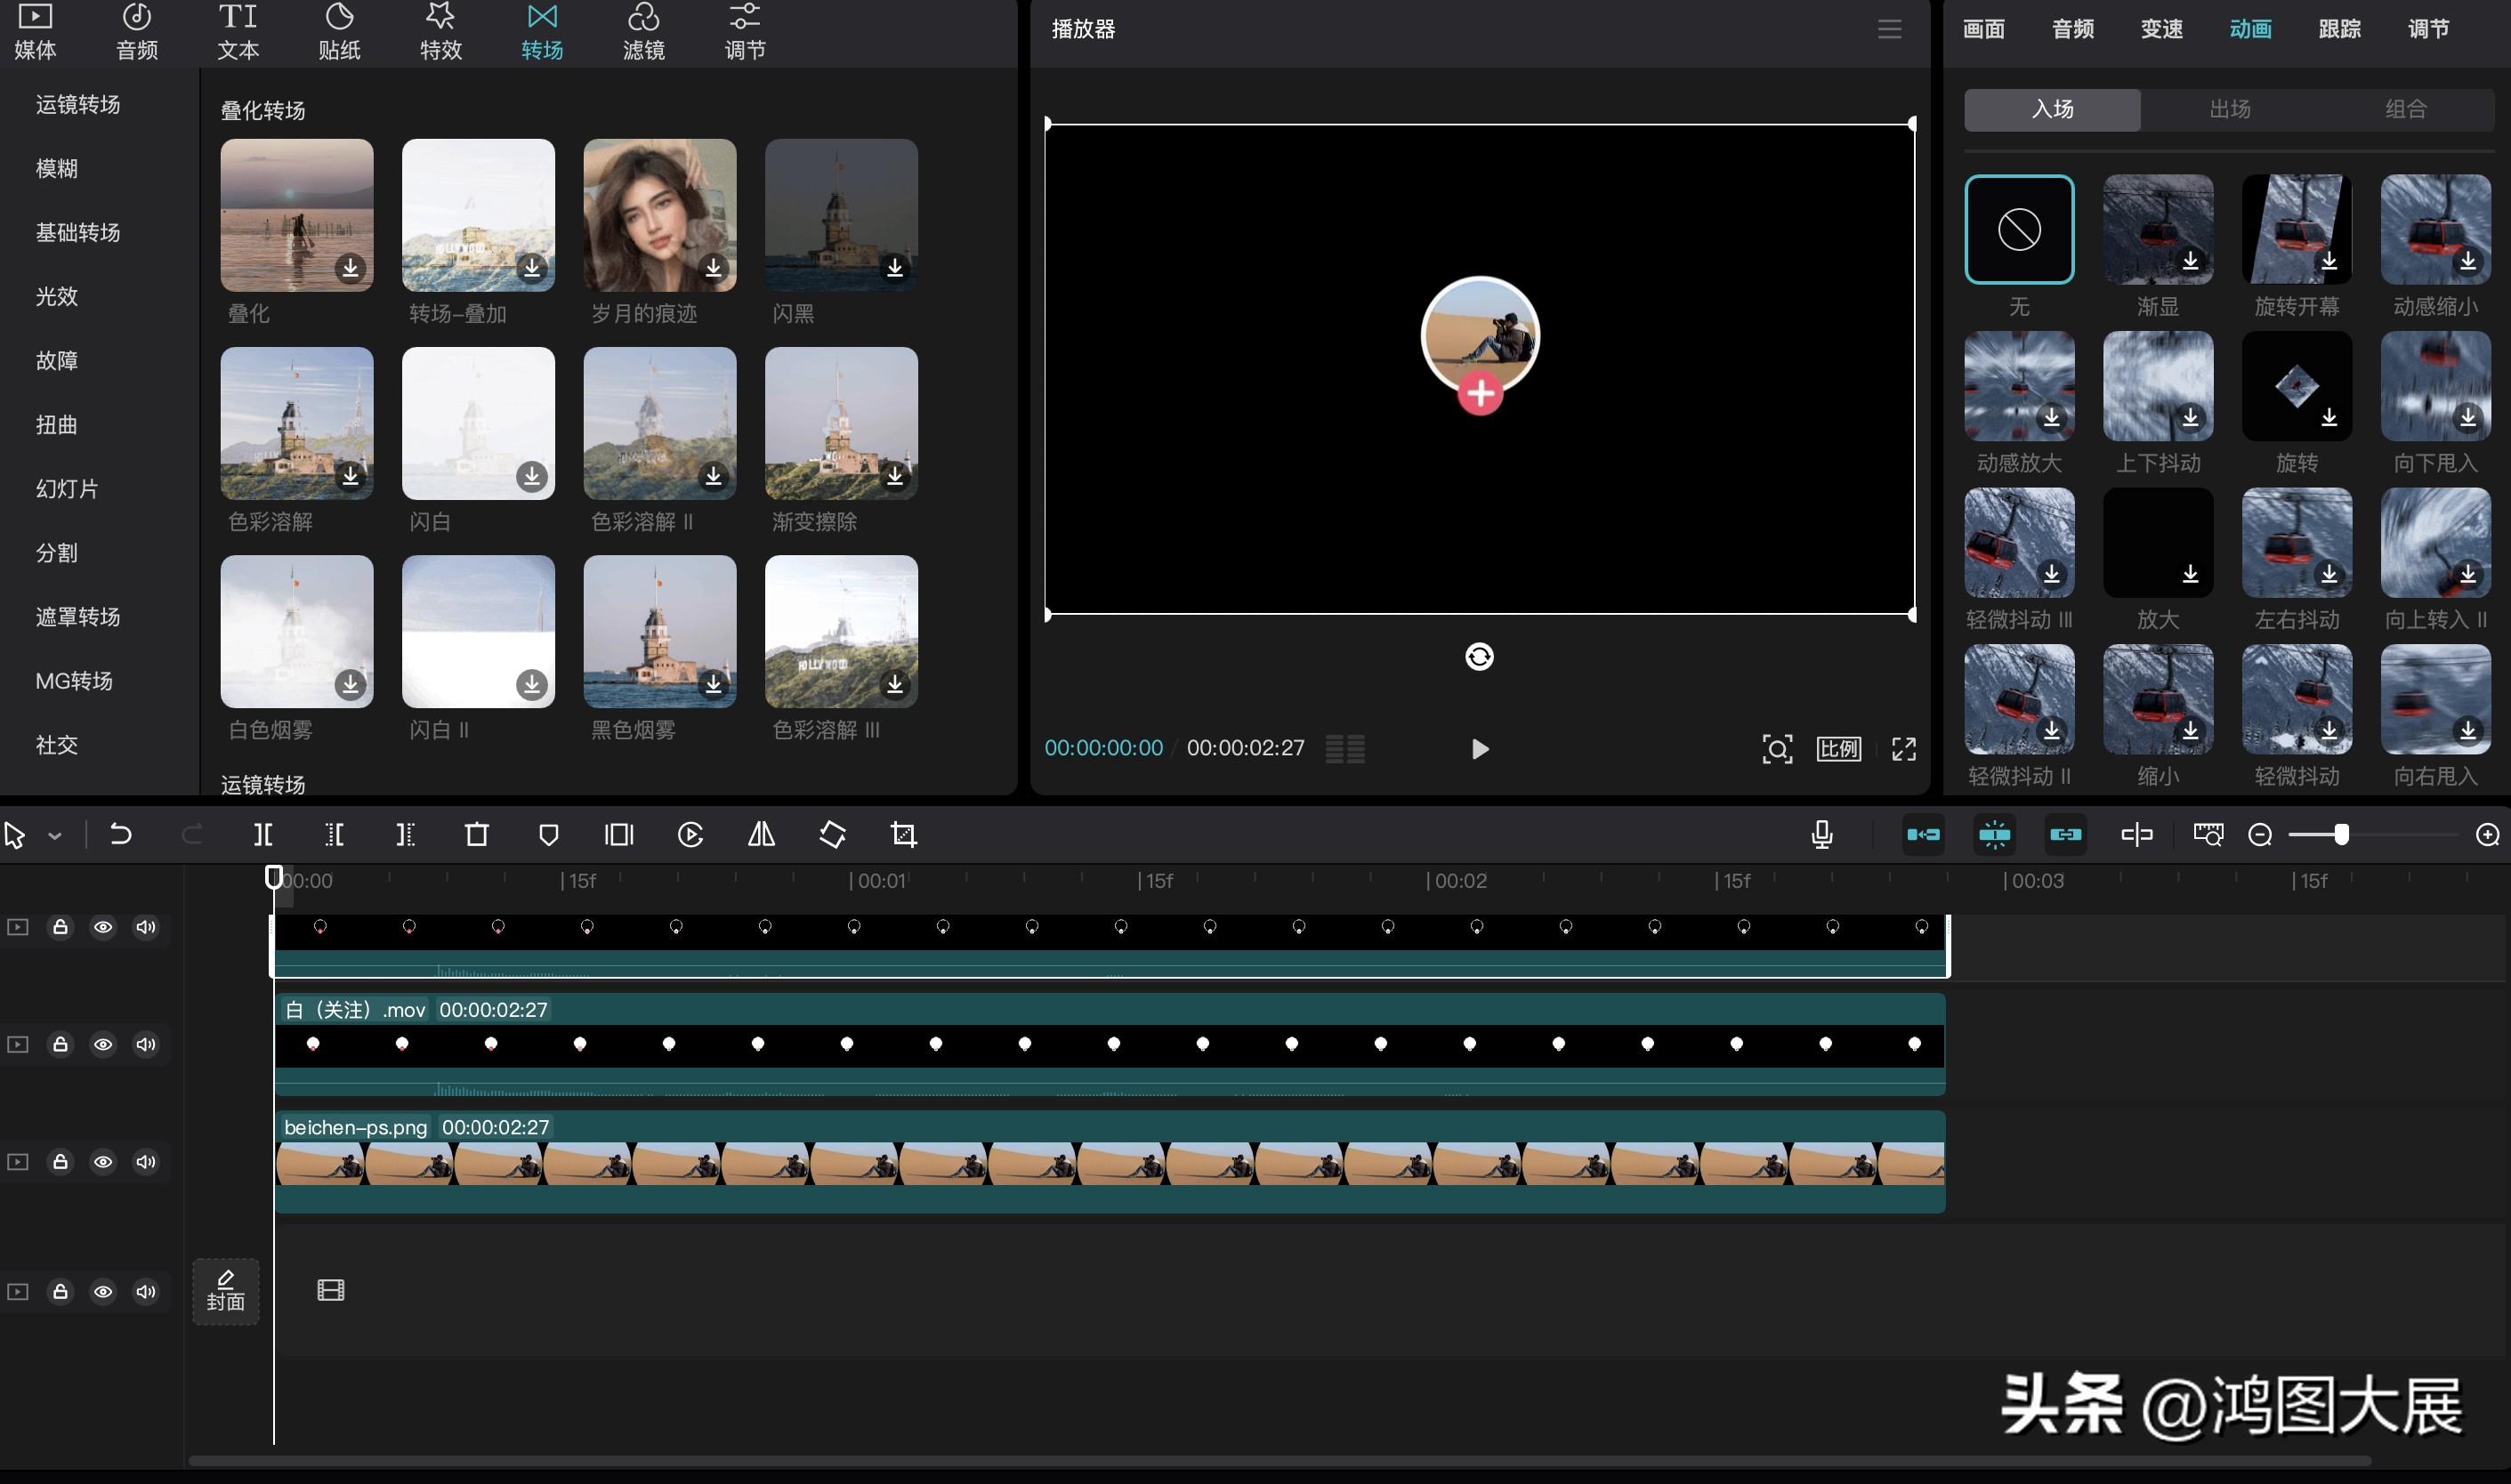The width and height of the screenshot is (2511, 1484).
Task: Open the 光效 transition category
Action: (x=57, y=296)
